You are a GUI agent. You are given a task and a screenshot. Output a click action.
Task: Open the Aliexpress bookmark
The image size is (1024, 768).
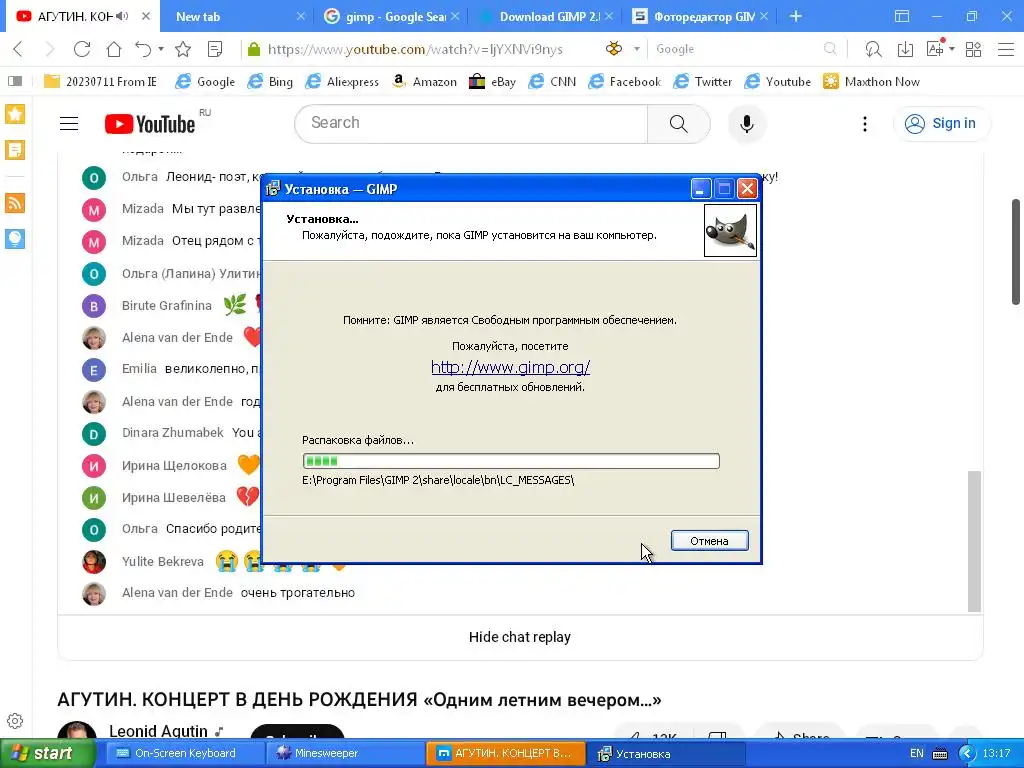click(342, 82)
